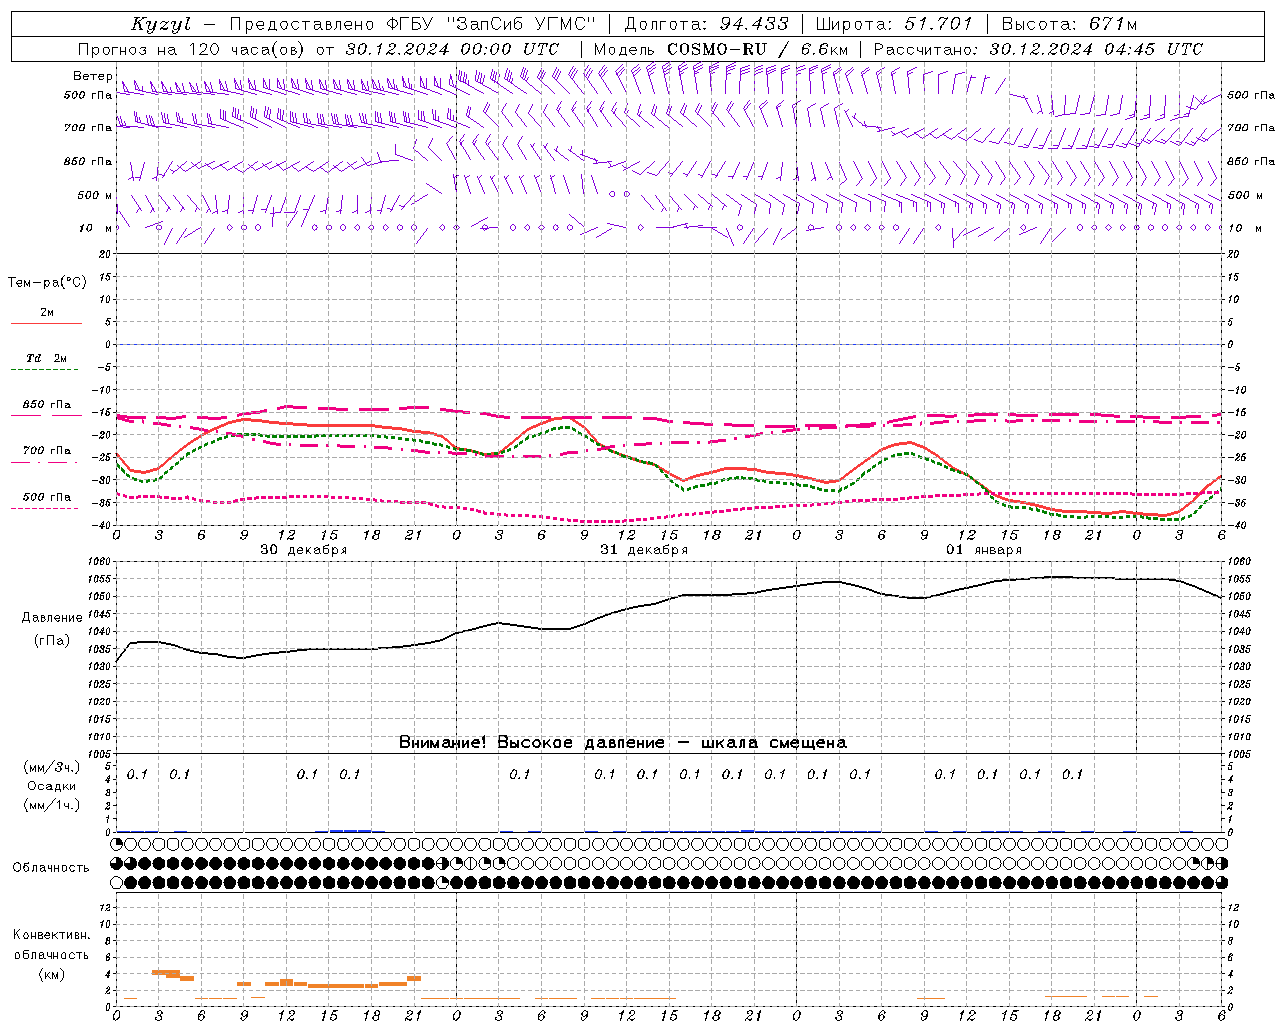Click the 30 декабря date label

point(304,550)
